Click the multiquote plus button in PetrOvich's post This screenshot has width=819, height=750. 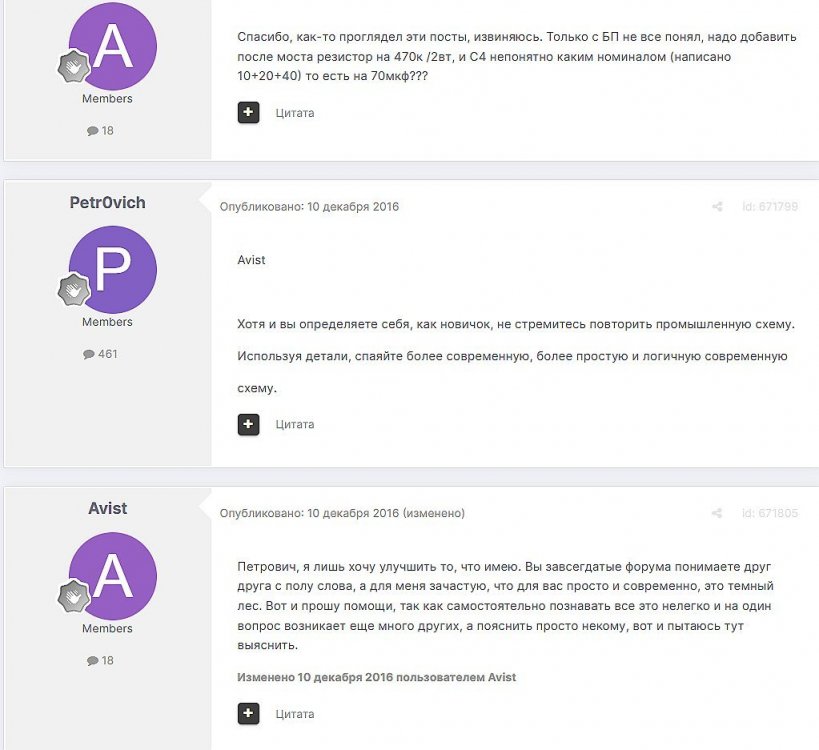[x=248, y=424]
